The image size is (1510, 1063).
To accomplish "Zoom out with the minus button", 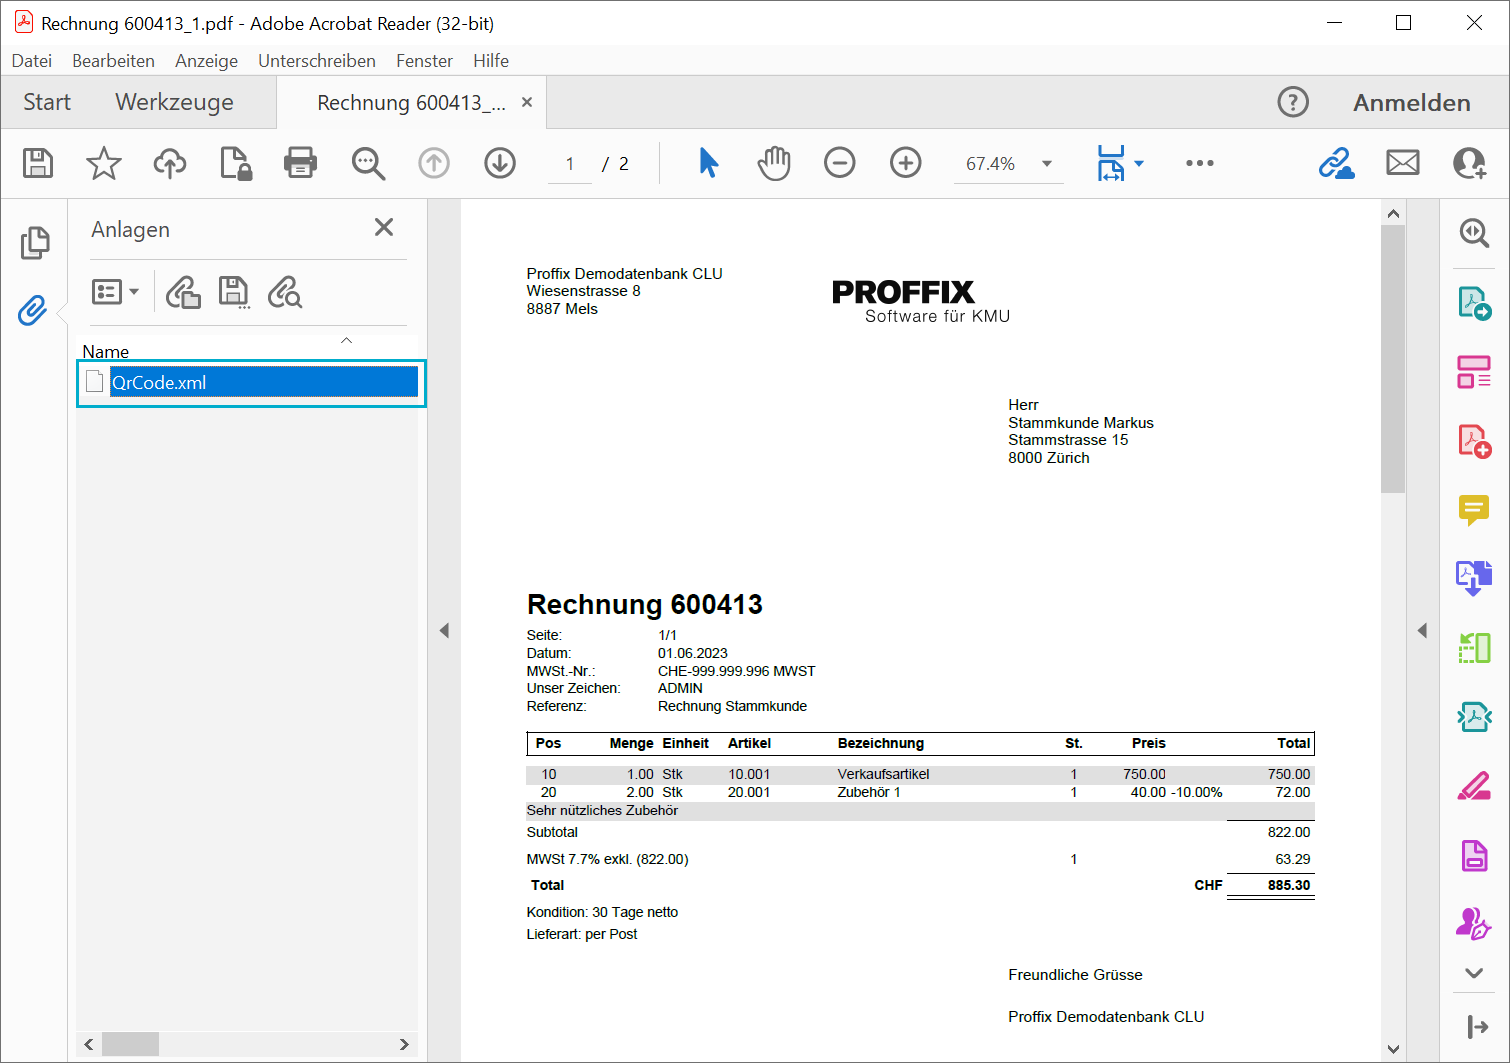I will (x=840, y=163).
